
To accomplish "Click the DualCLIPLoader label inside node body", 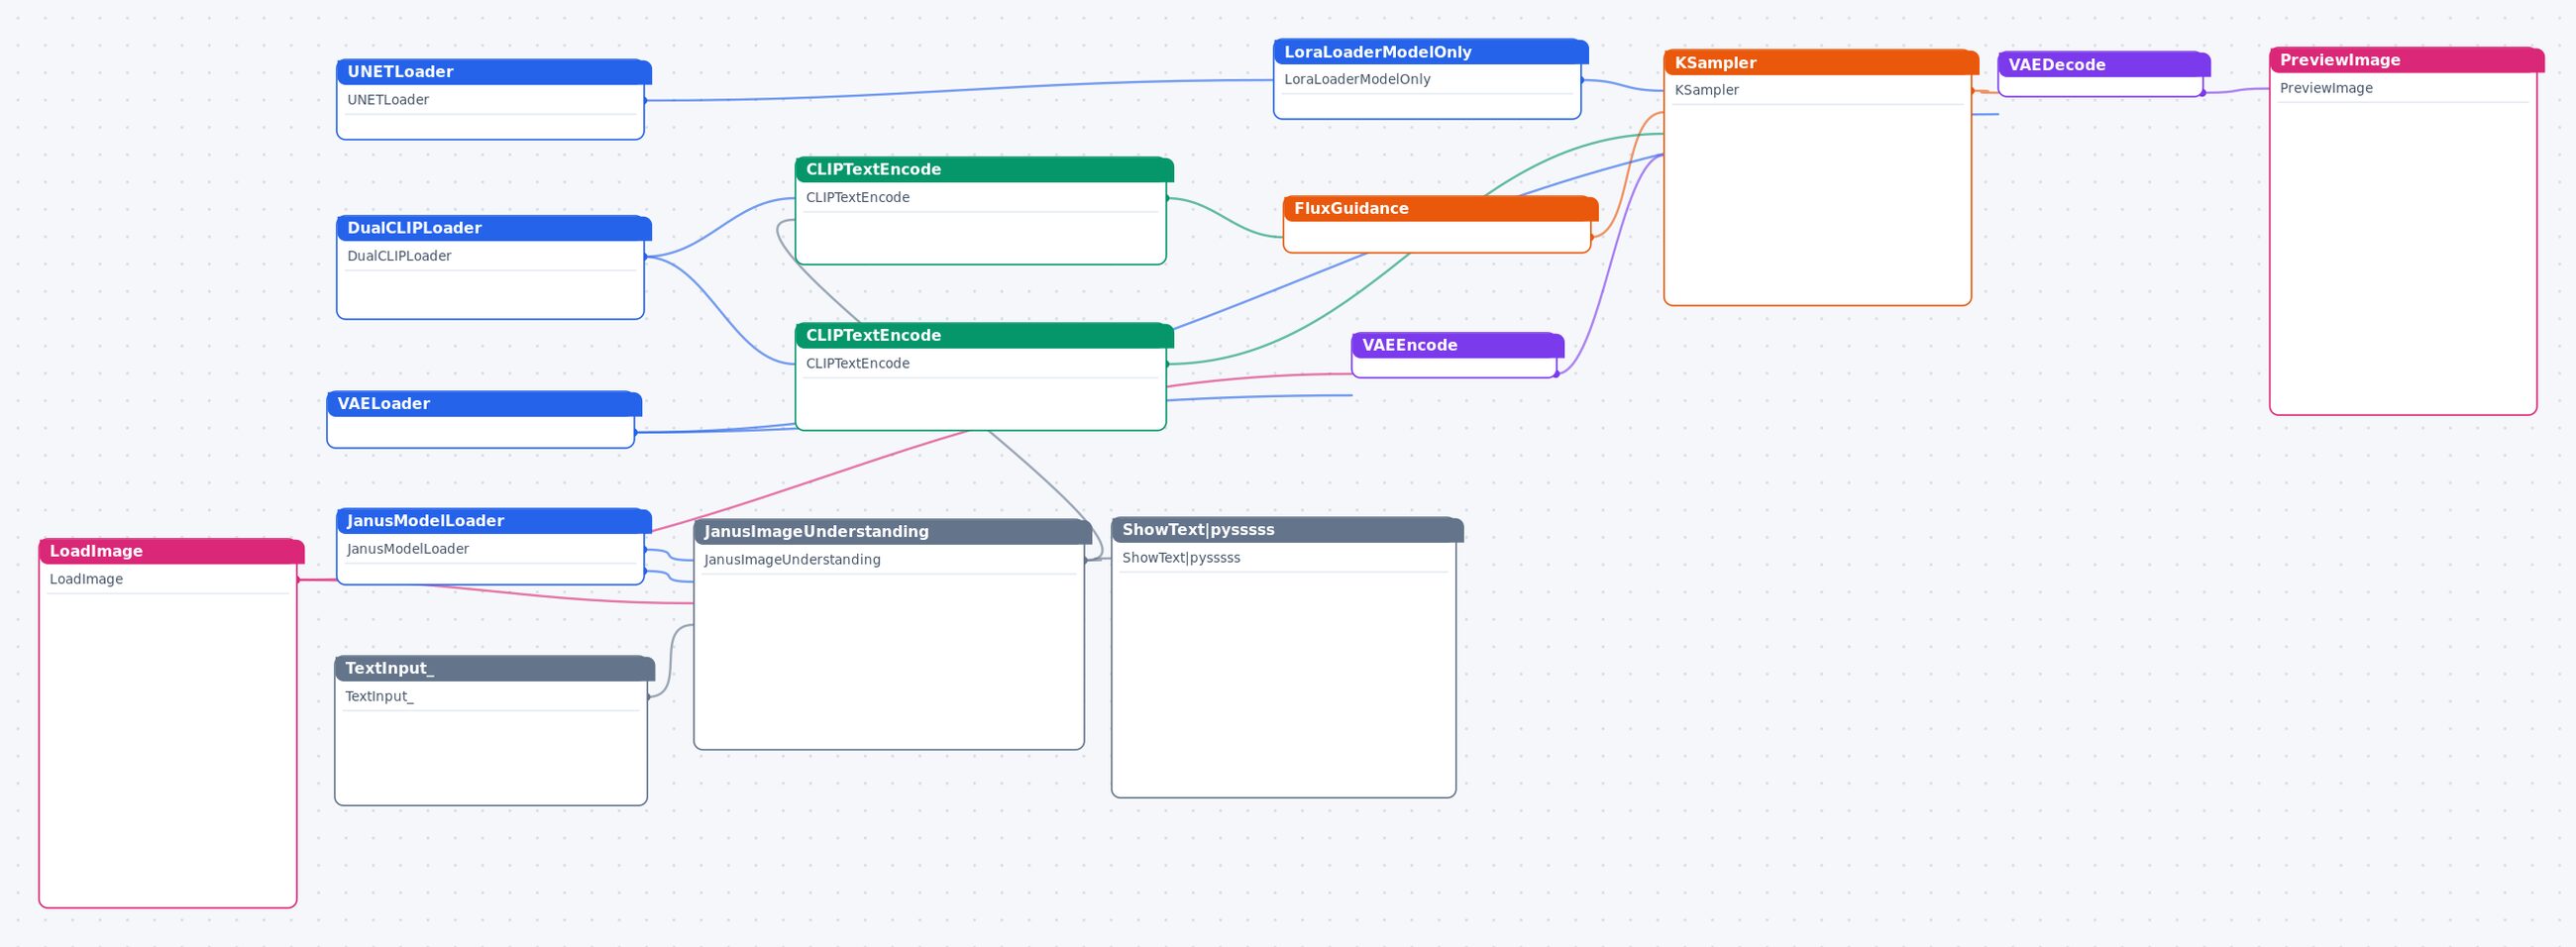I will click(x=399, y=256).
